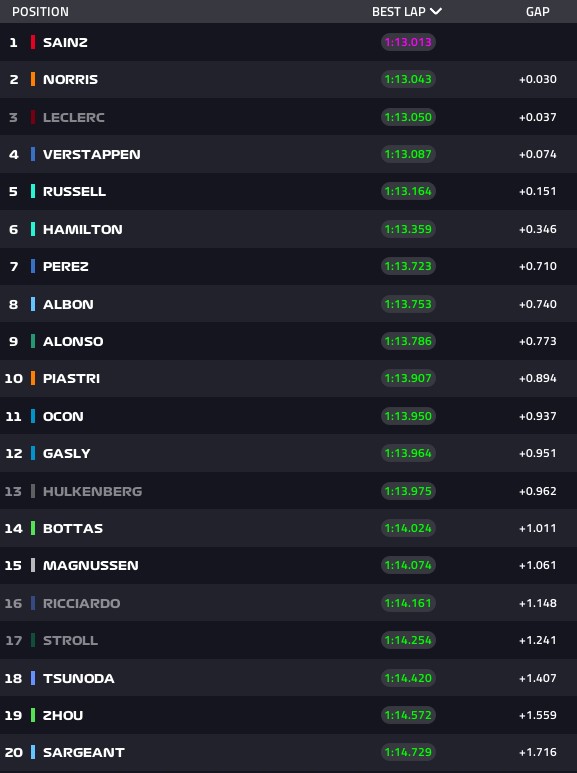Select driver name Ricciardo

81,603
